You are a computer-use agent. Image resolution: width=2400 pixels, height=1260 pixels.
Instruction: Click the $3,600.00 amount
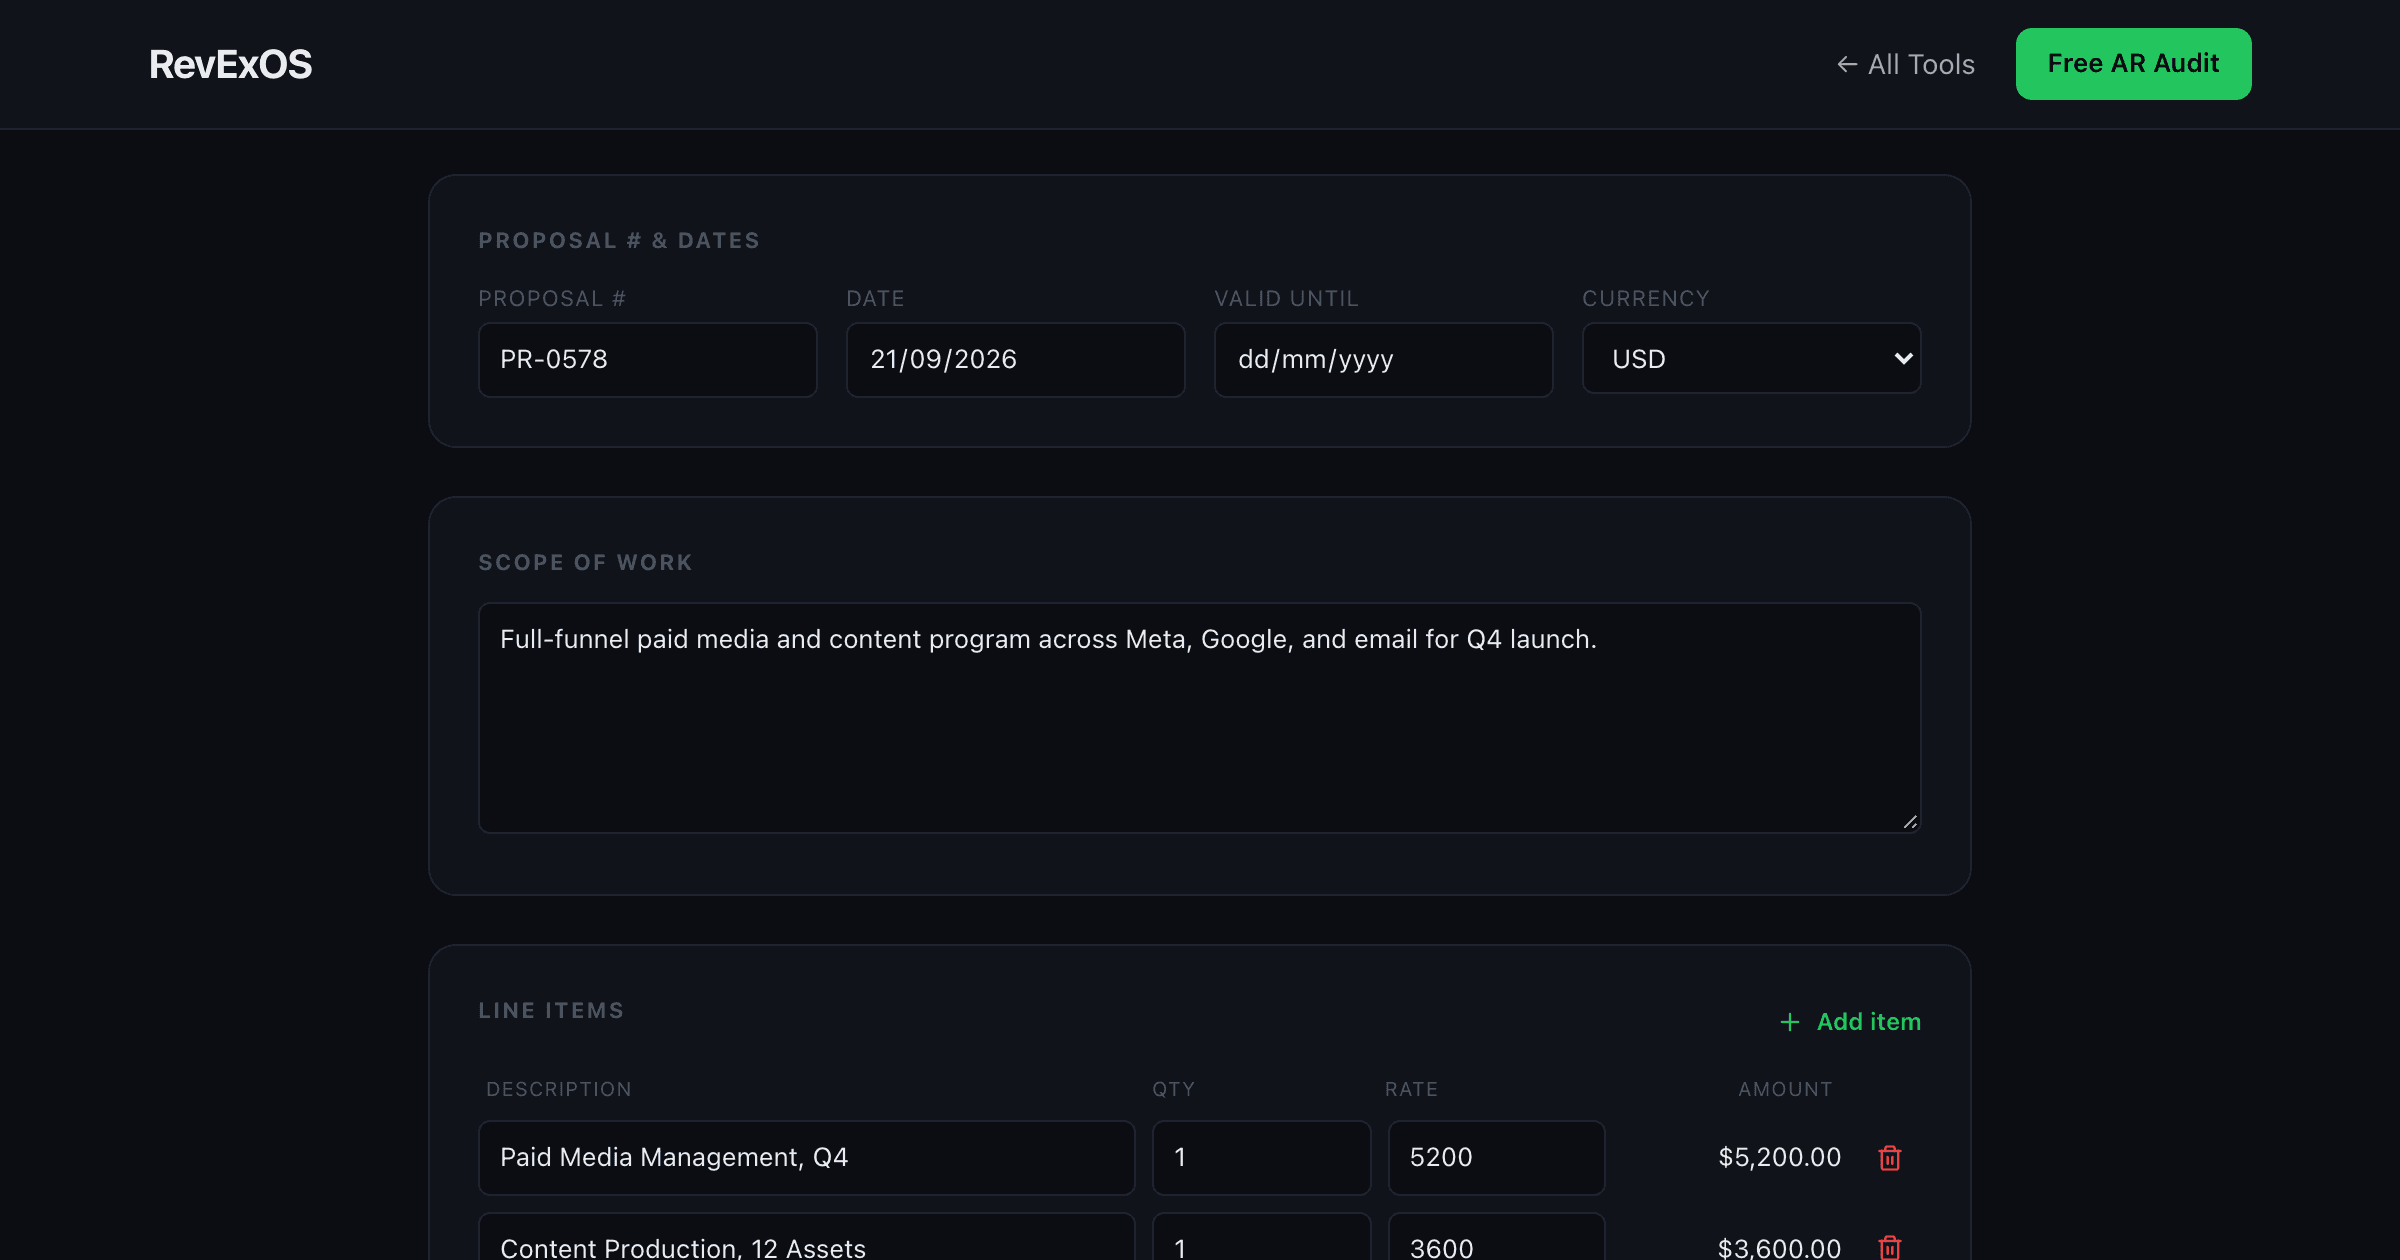point(1779,1248)
